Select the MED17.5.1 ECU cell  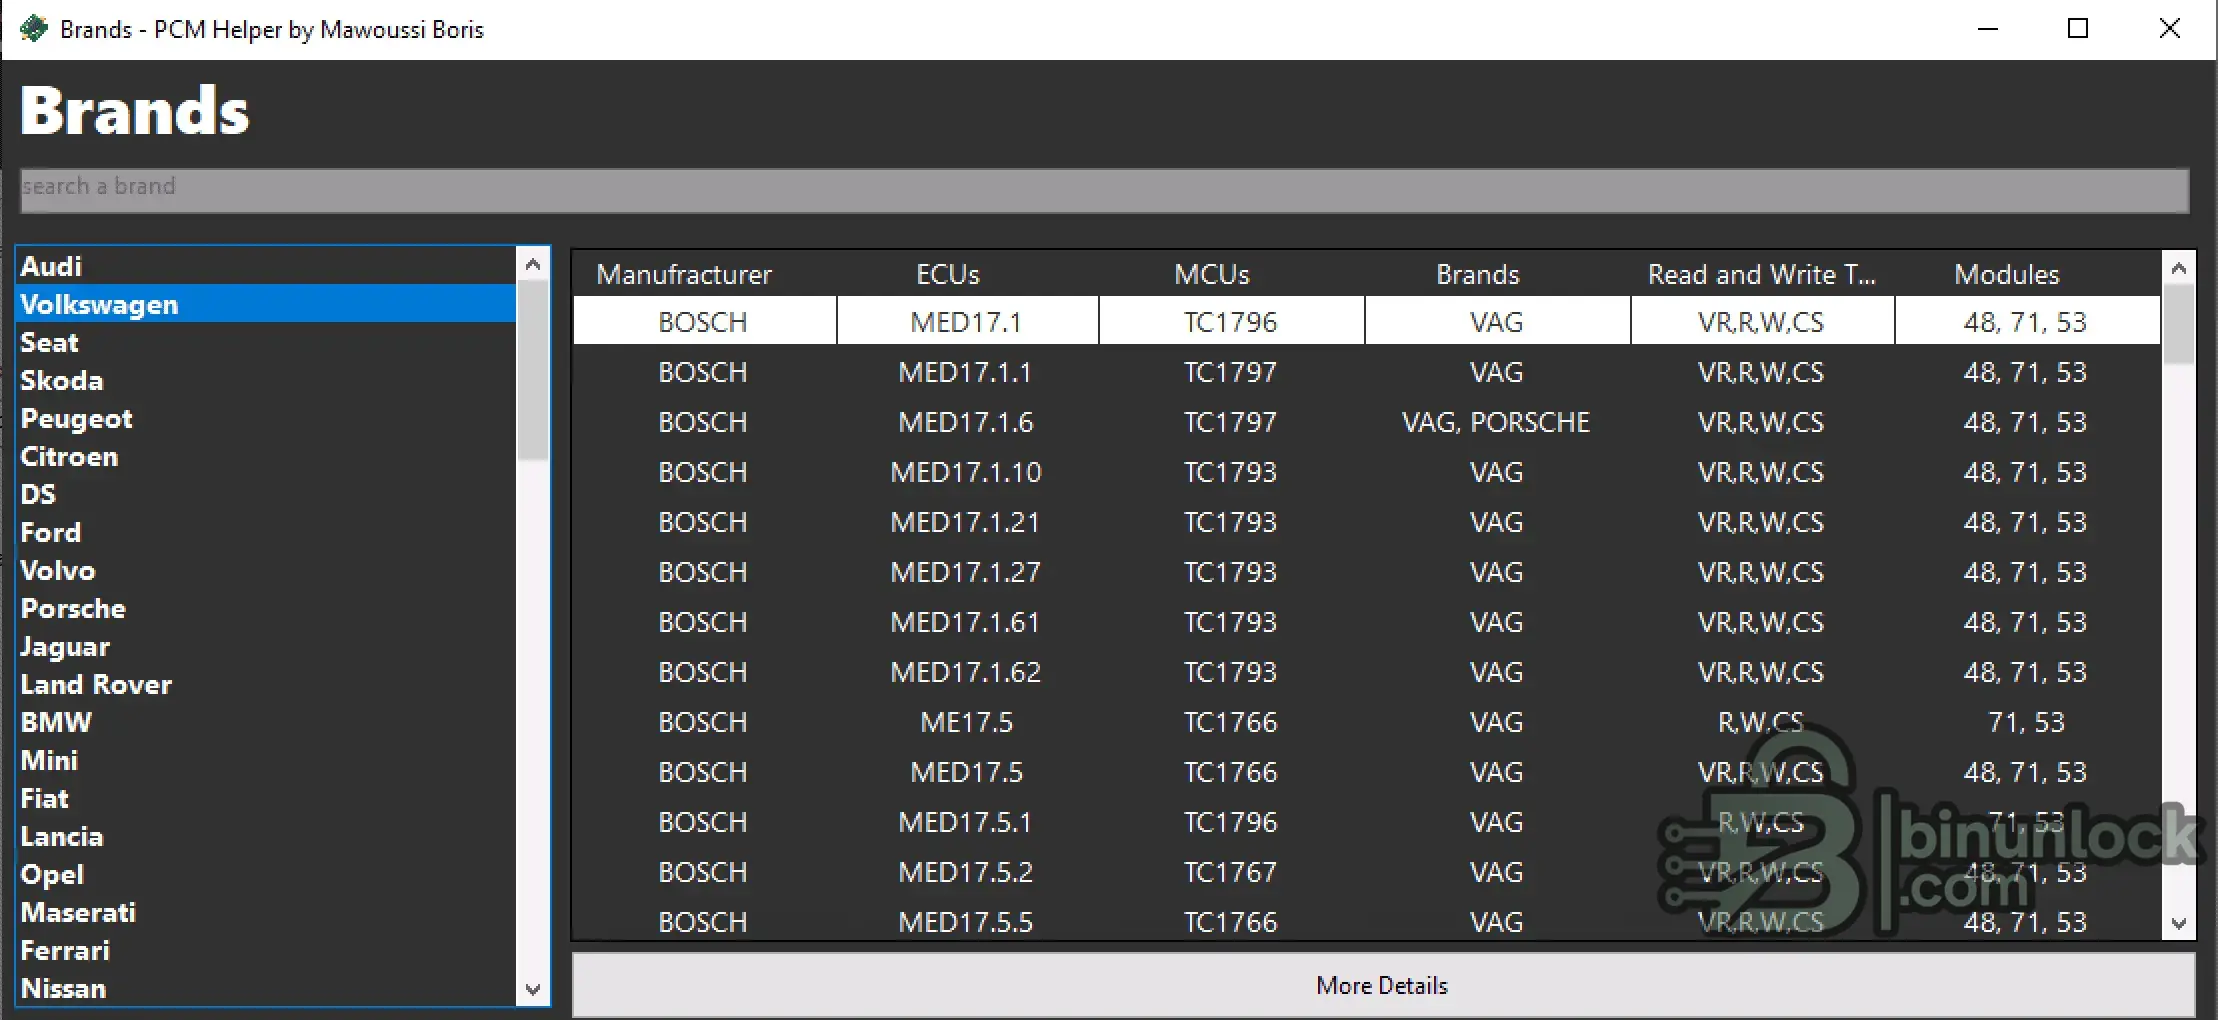(x=967, y=822)
